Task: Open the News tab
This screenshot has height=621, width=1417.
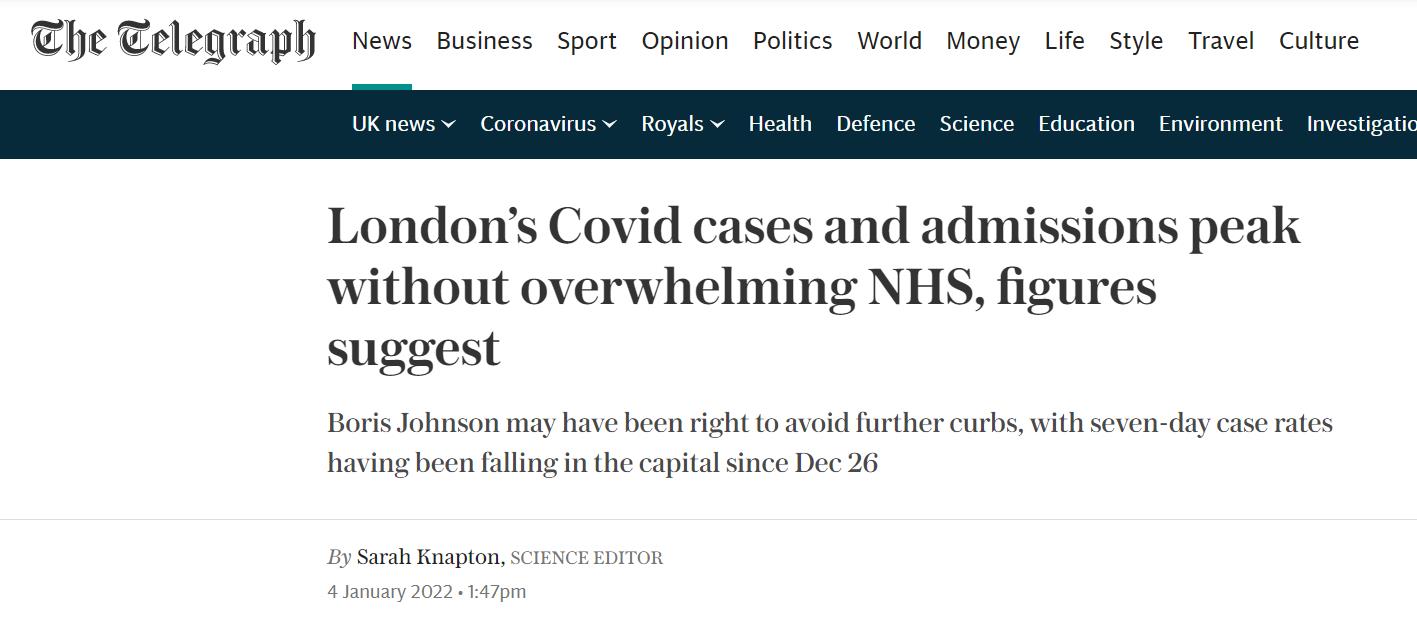Action: pyautogui.click(x=382, y=41)
